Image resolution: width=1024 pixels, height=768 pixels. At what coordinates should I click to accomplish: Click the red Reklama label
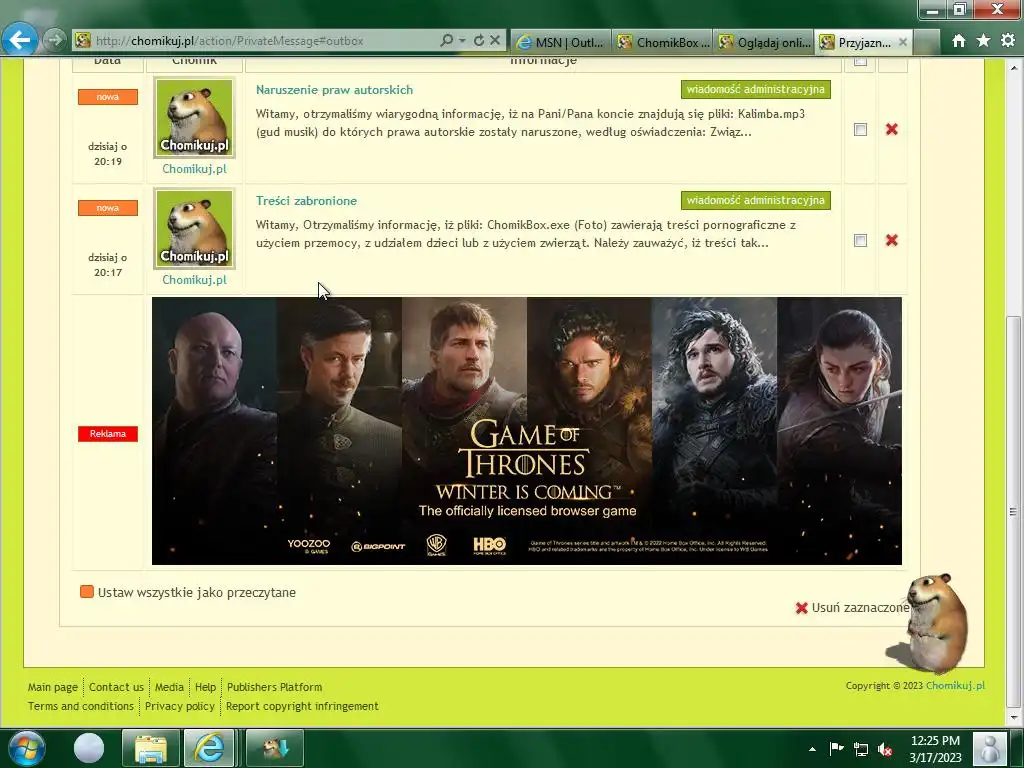[108, 434]
